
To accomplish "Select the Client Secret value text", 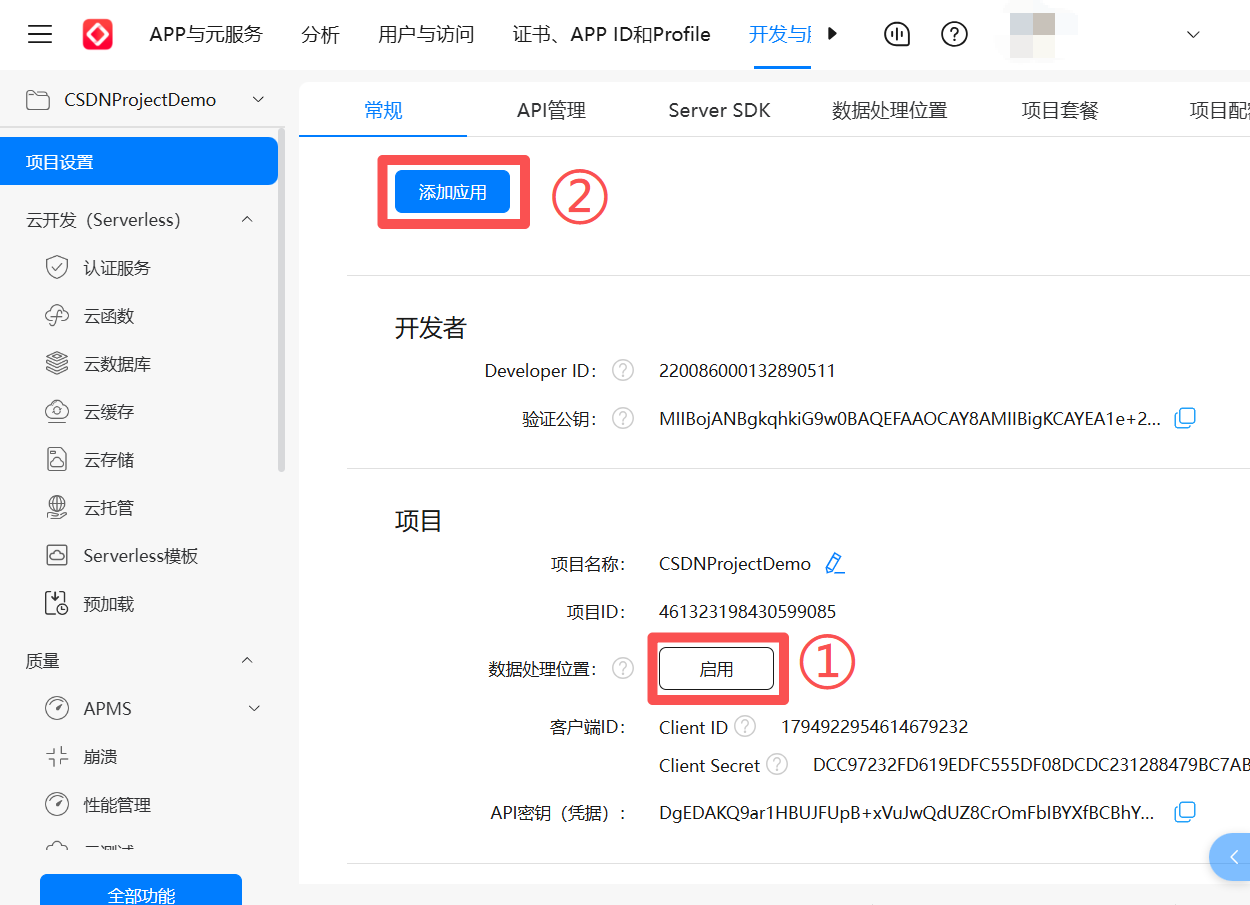I will 1031,766.
